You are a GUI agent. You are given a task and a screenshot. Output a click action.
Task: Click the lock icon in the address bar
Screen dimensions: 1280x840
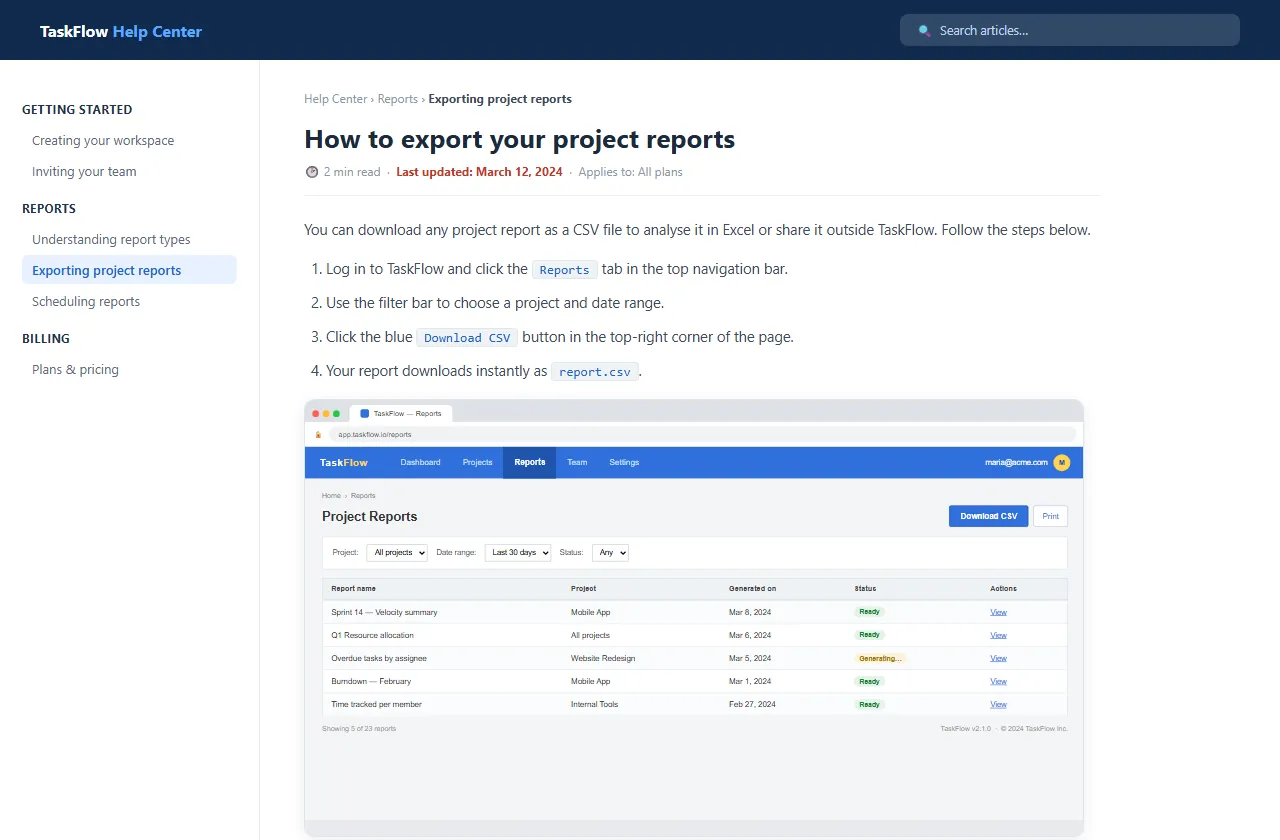[x=318, y=435]
